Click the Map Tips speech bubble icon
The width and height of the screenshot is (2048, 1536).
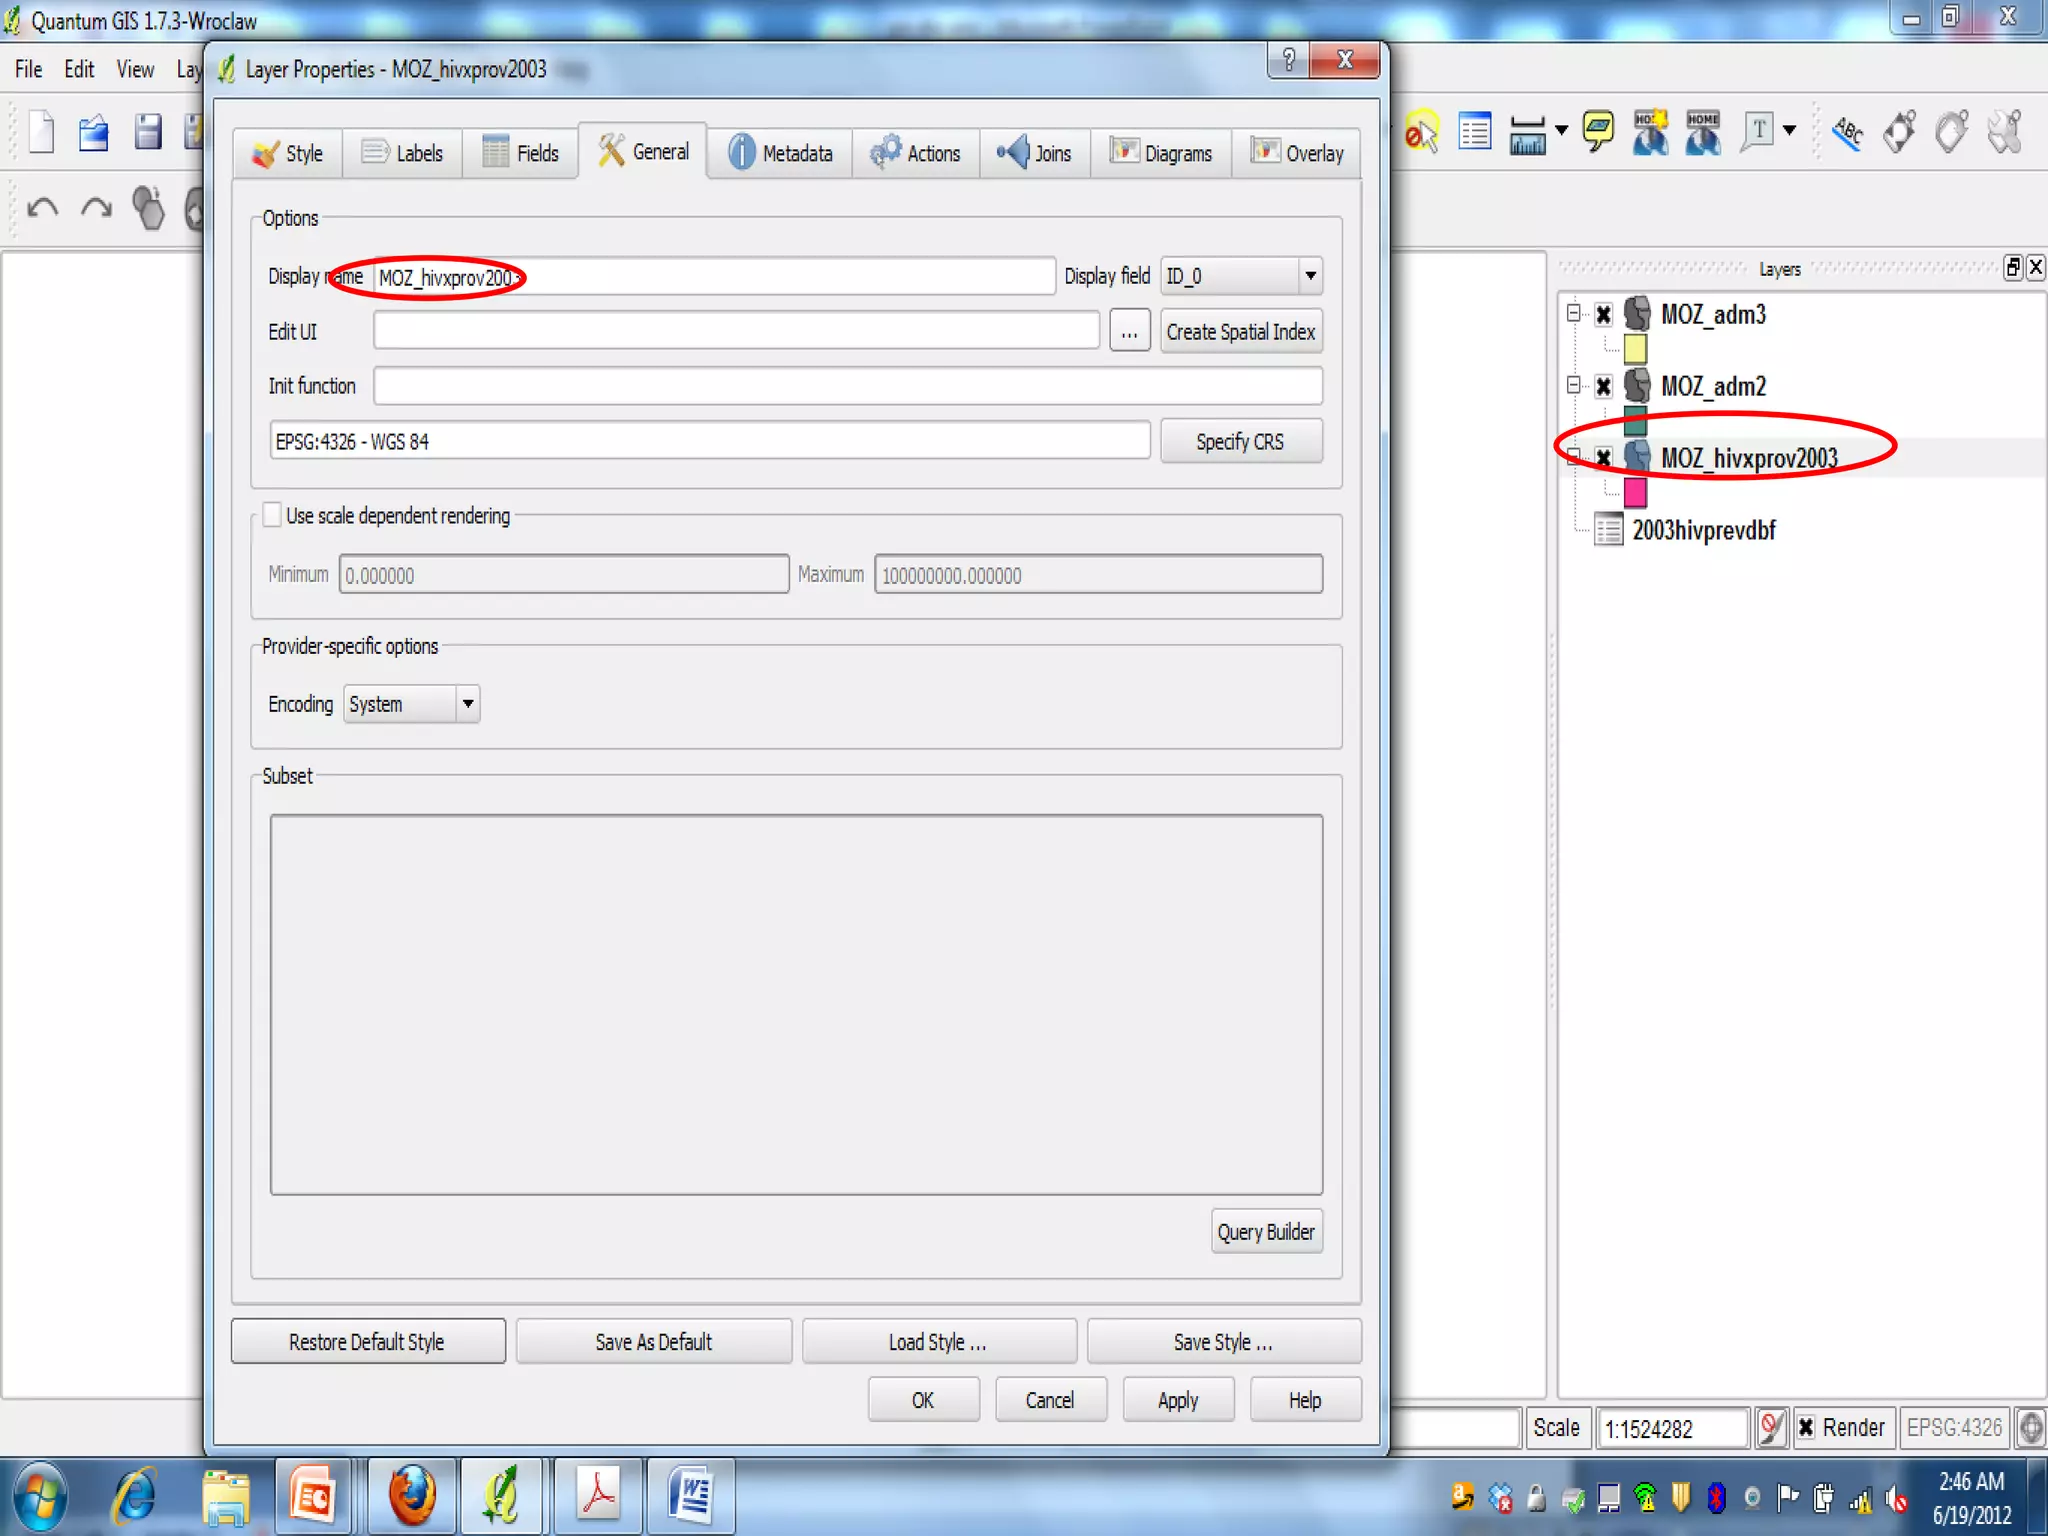pyautogui.click(x=1598, y=132)
